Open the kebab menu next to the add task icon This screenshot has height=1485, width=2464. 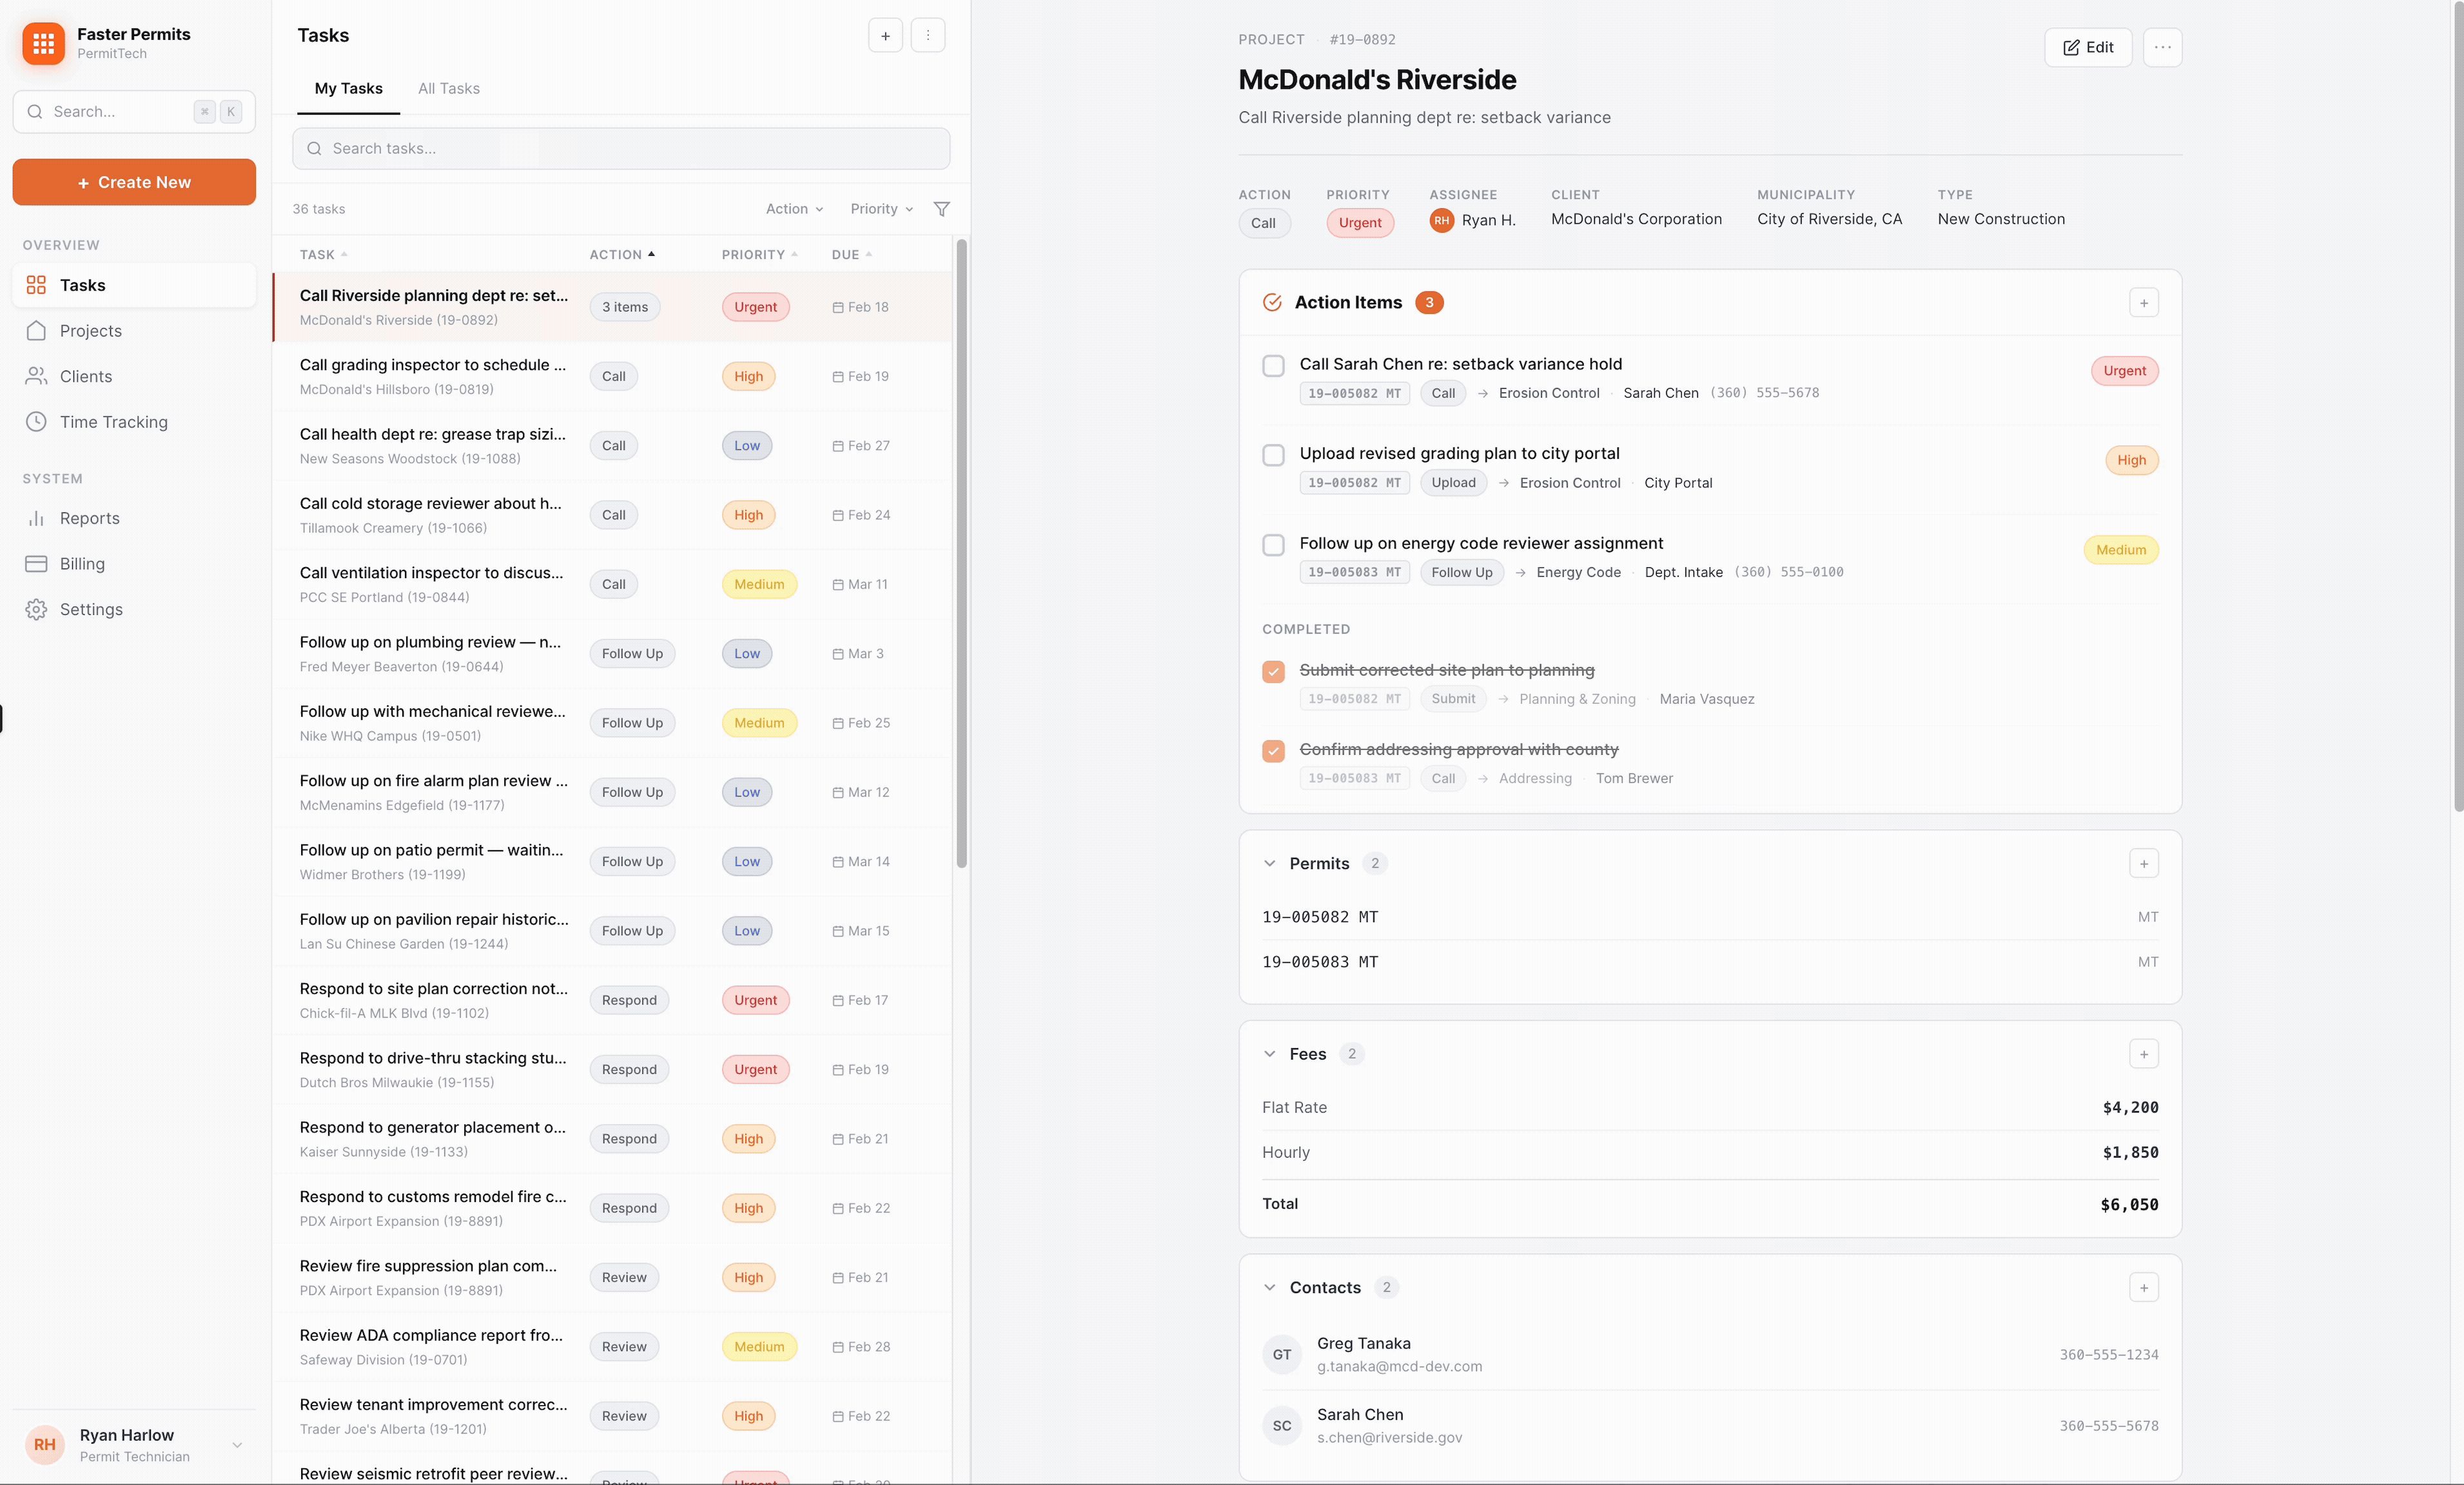(x=927, y=35)
